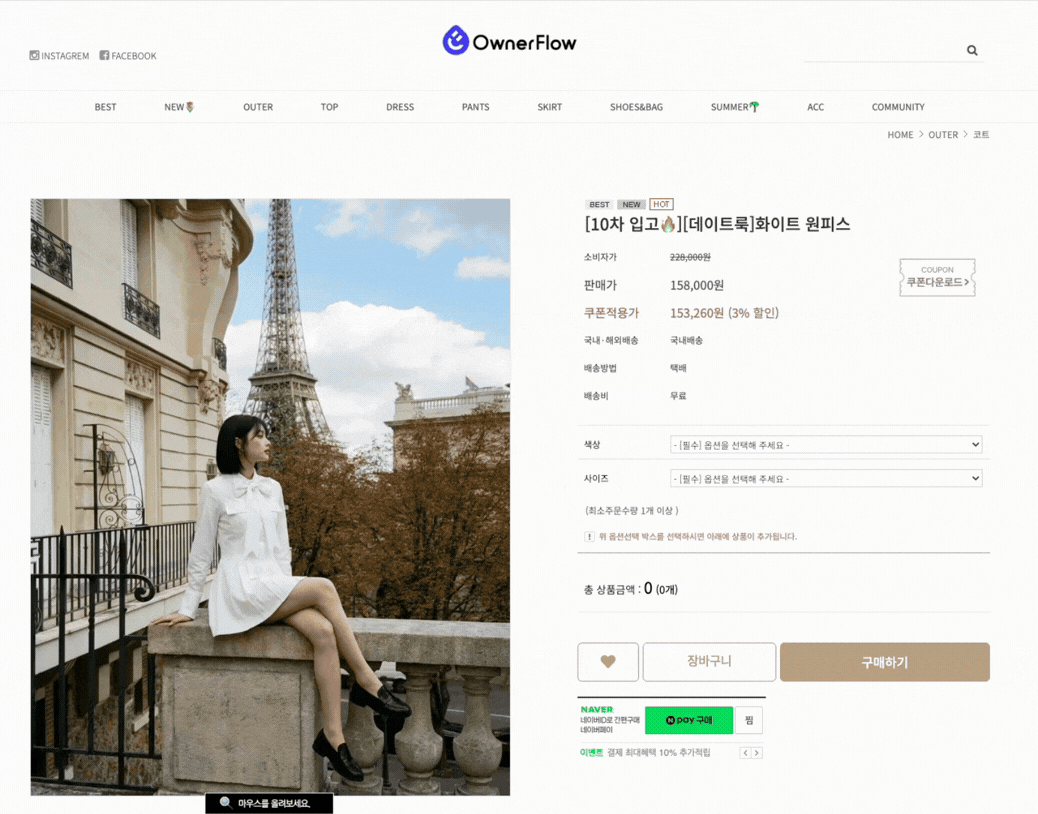1038x814 pixels.
Task: Follow the HOME breadcrumb link
Action: pos(900,134)
